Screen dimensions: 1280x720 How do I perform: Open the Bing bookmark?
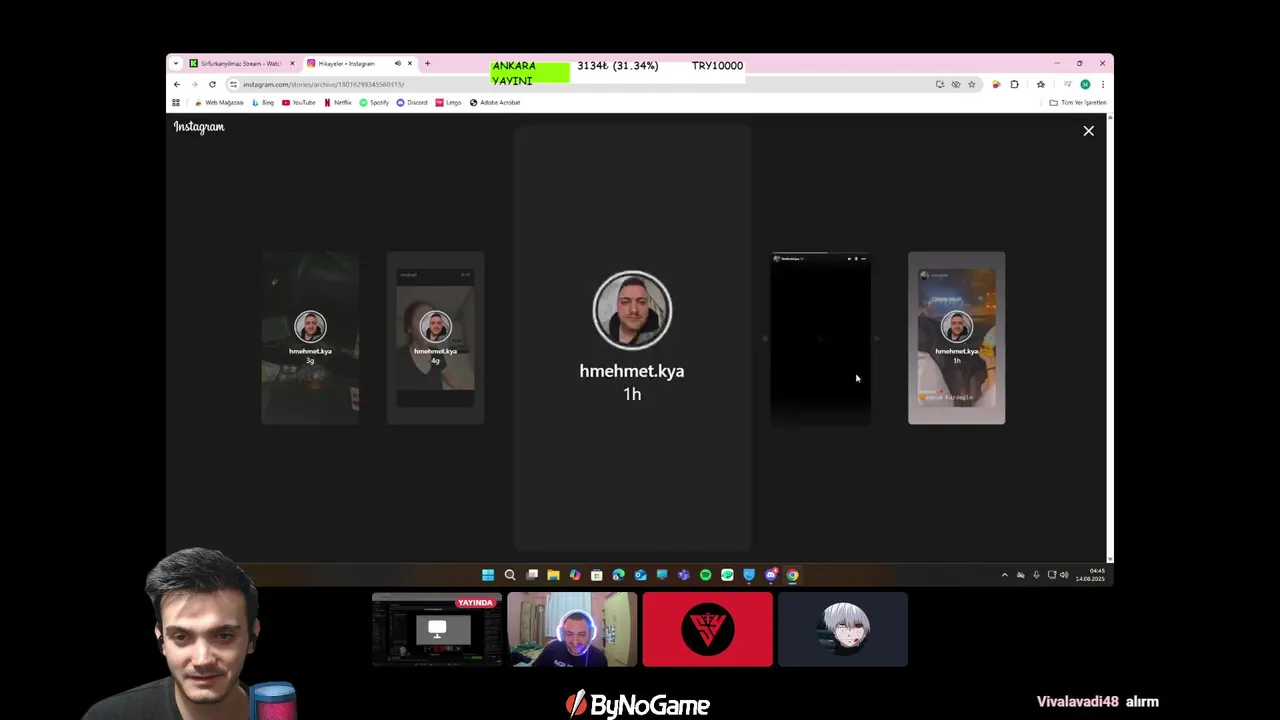[x=263, y=102]
